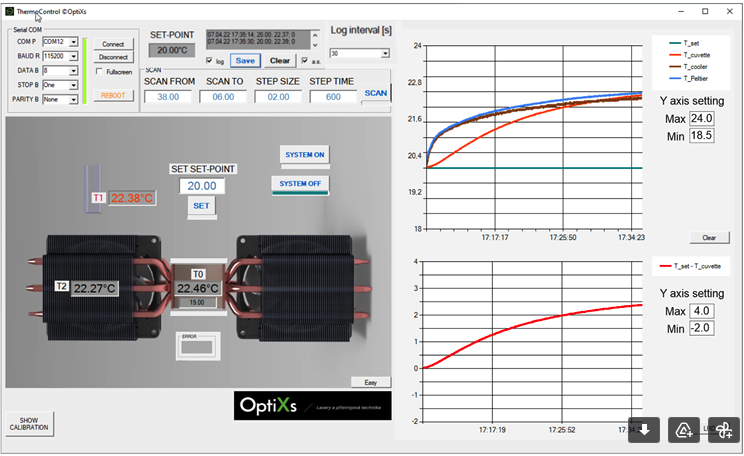
Task: Click the fan-plus overlay icon
Action: coord(723,429)
